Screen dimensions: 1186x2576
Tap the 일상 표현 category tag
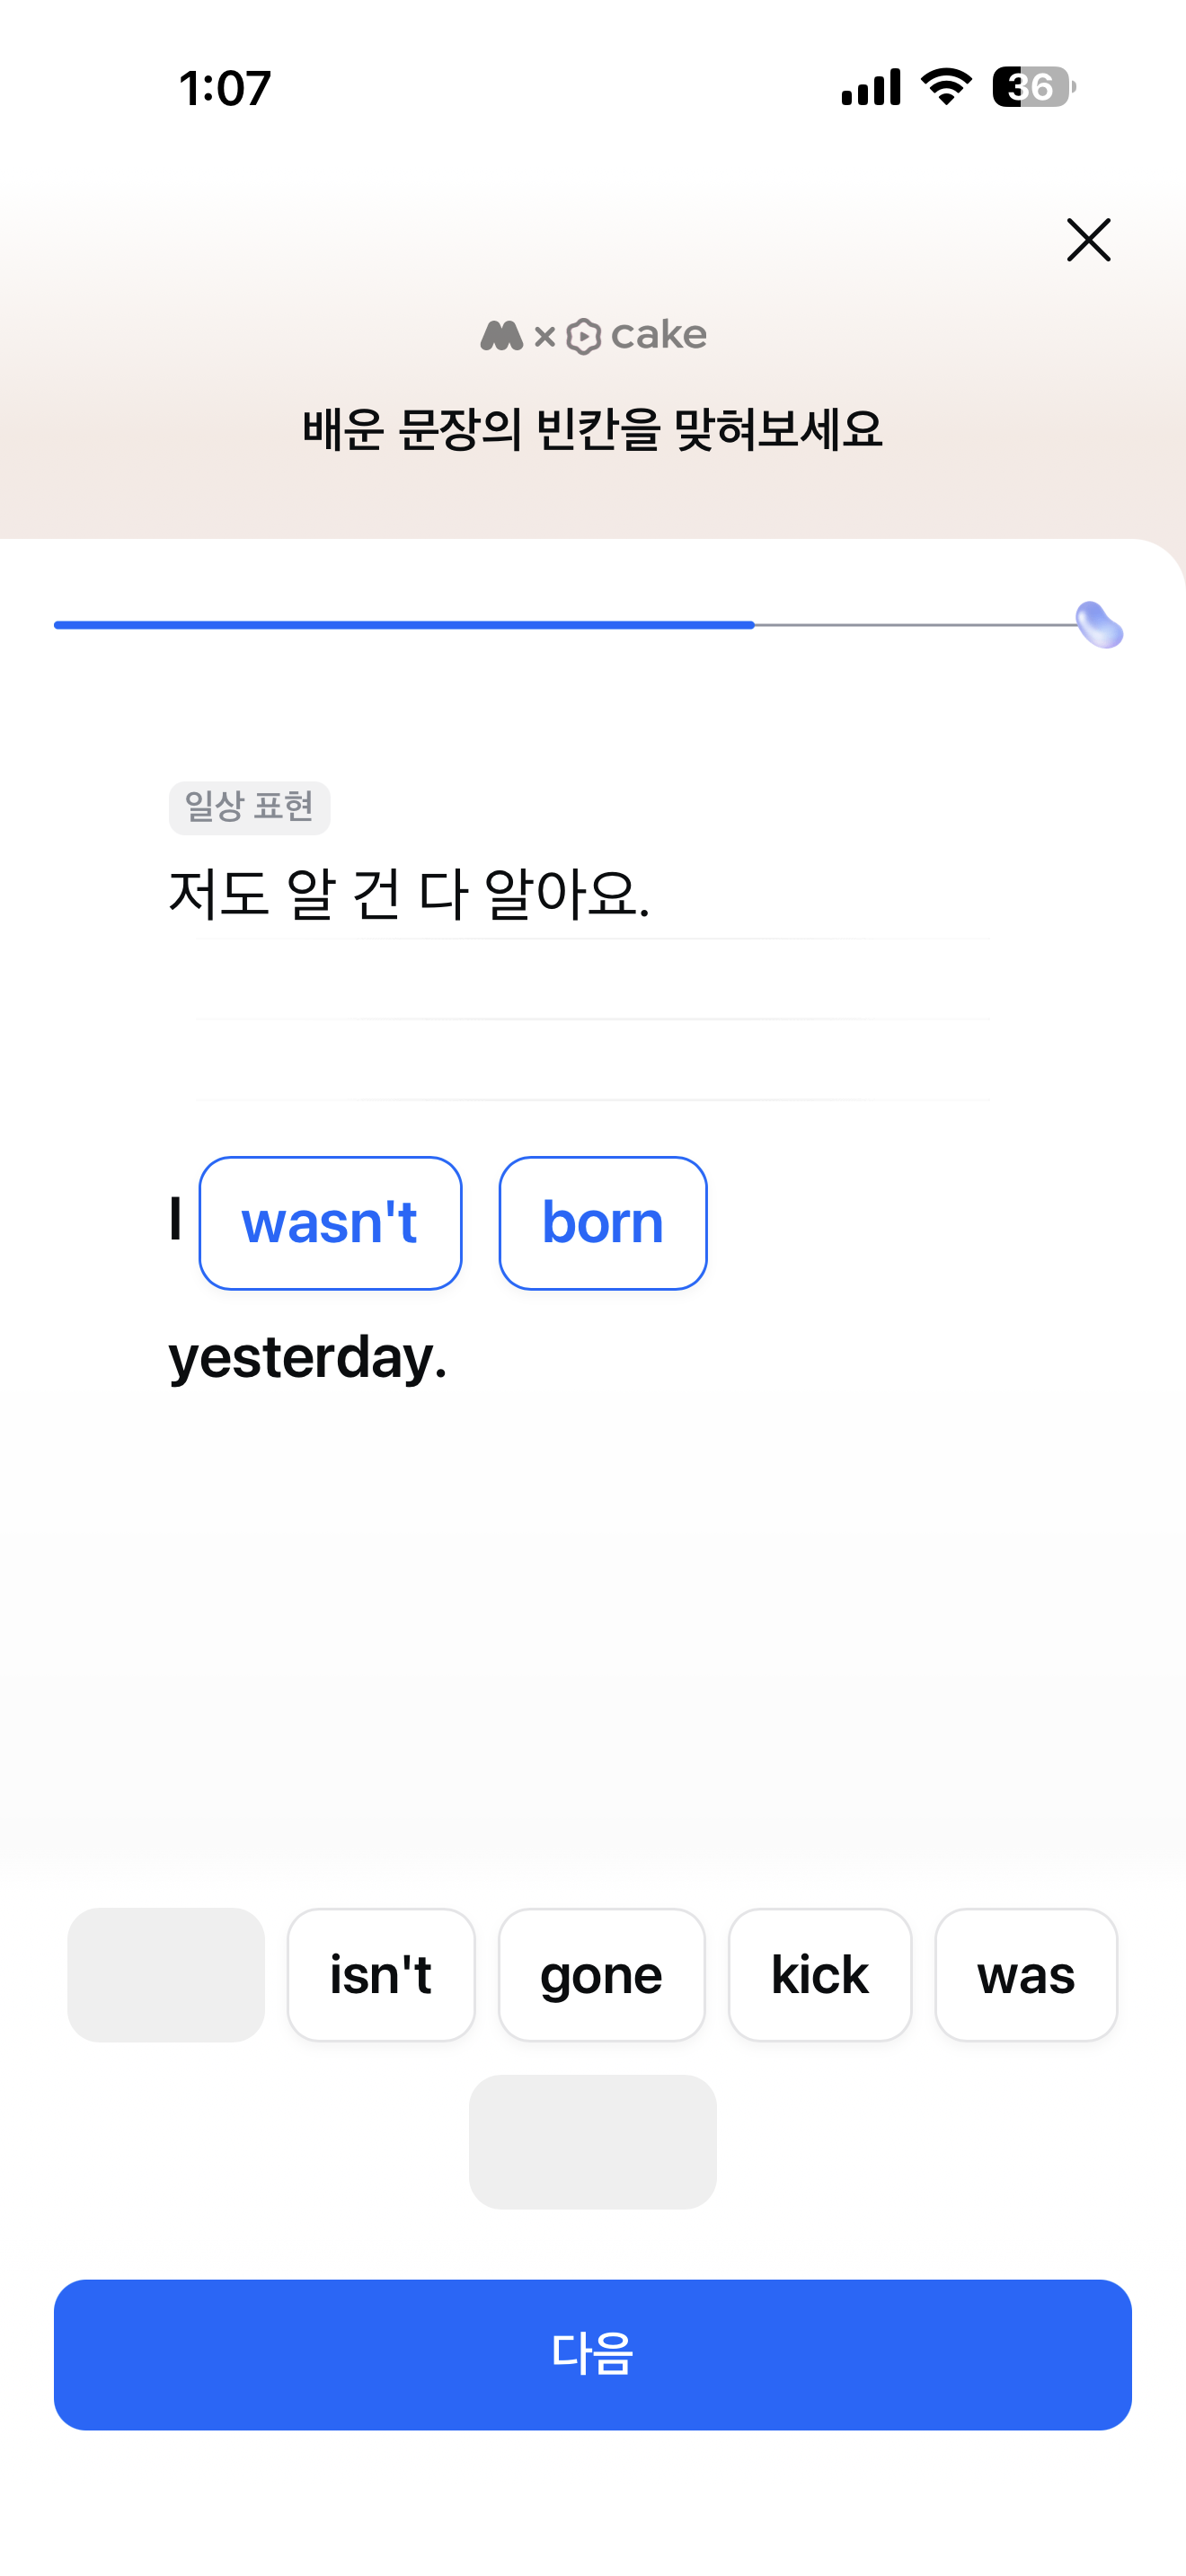click(x=249, y=807)
